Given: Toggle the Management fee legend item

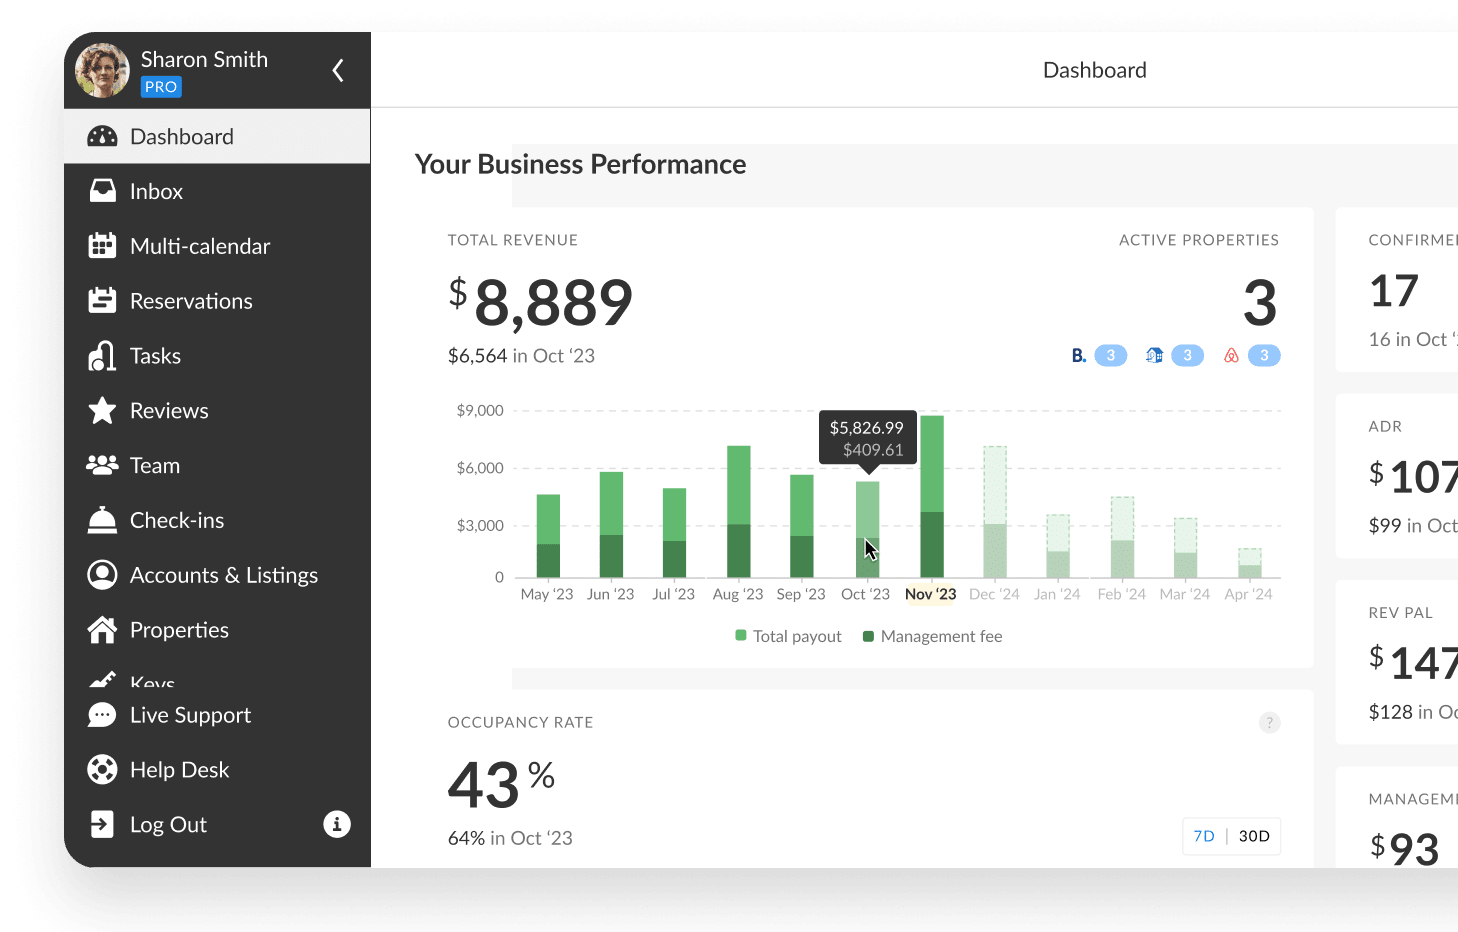Looking at the screenshot, I should (932, 636).
